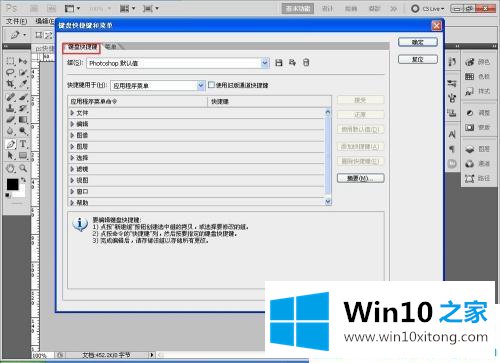Image resolution: width=500 pixels, height=363 pixels.
Task: Select the Lasso tool in toolbox
Action: click(x=11, y=73)
